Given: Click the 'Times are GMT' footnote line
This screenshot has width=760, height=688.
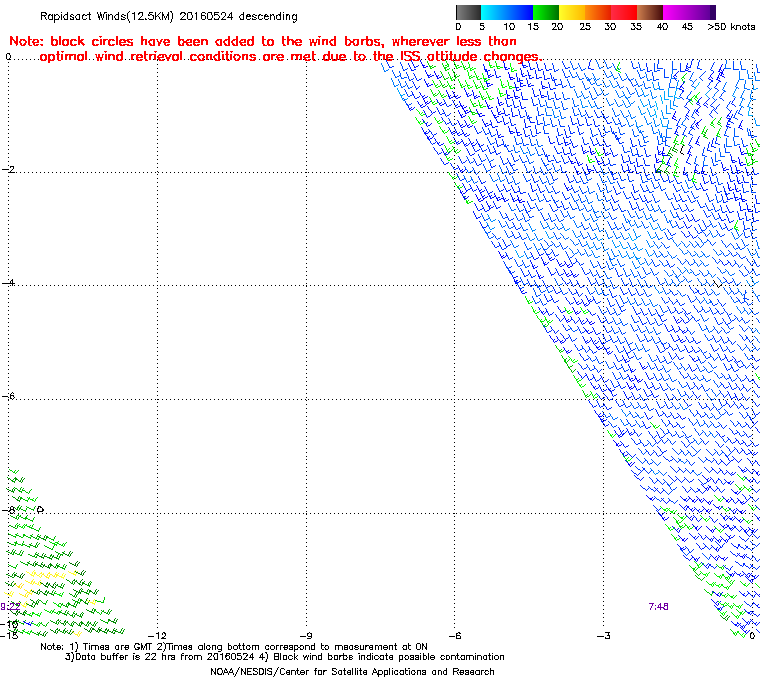Looking at the screenshot, I should tap(234, 646).
